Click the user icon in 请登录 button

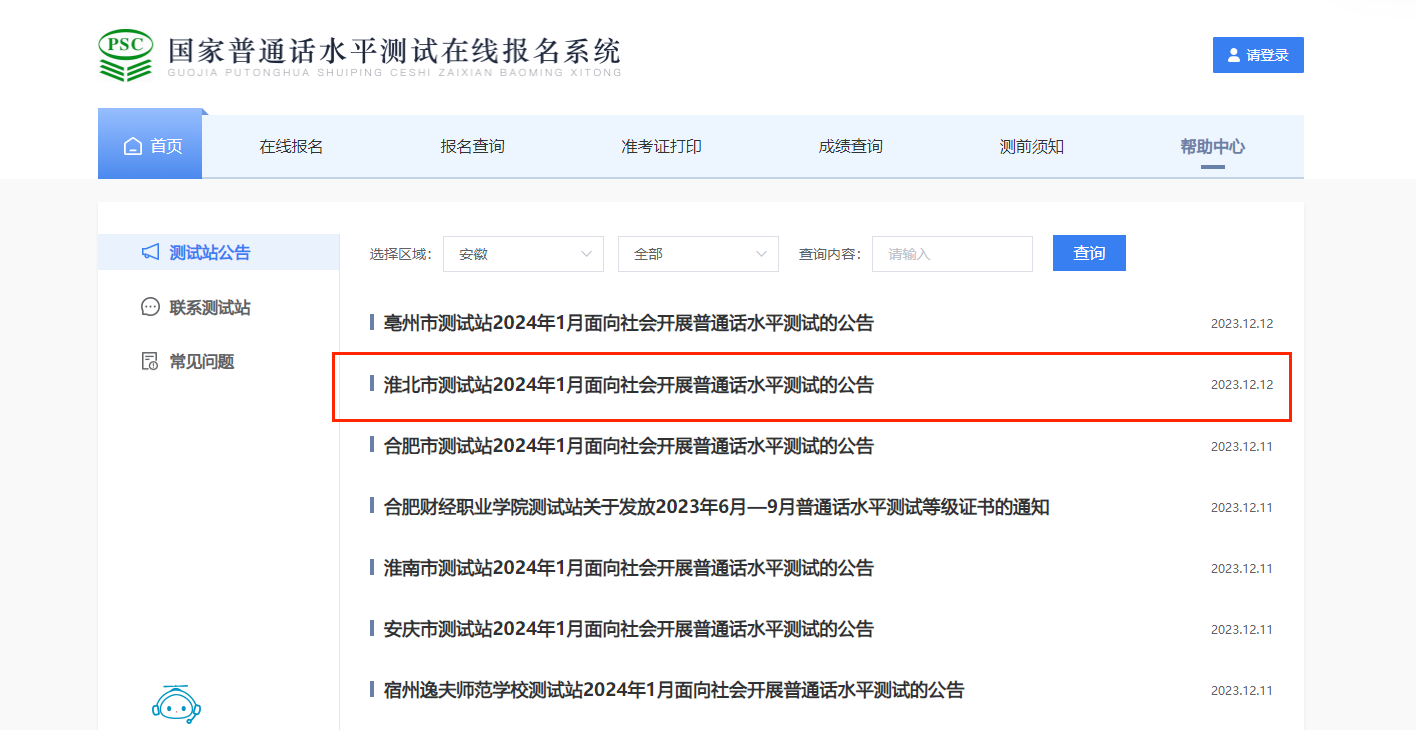(1233, 55)
